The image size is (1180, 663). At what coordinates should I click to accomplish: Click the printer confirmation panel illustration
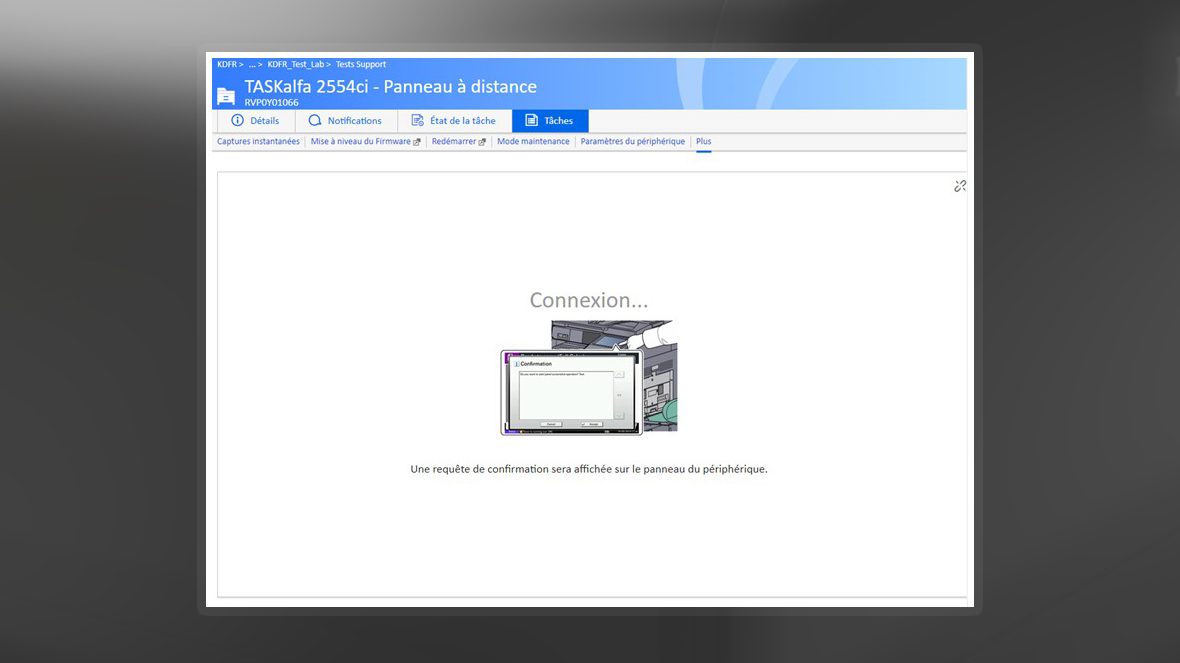tap(588, 378)
